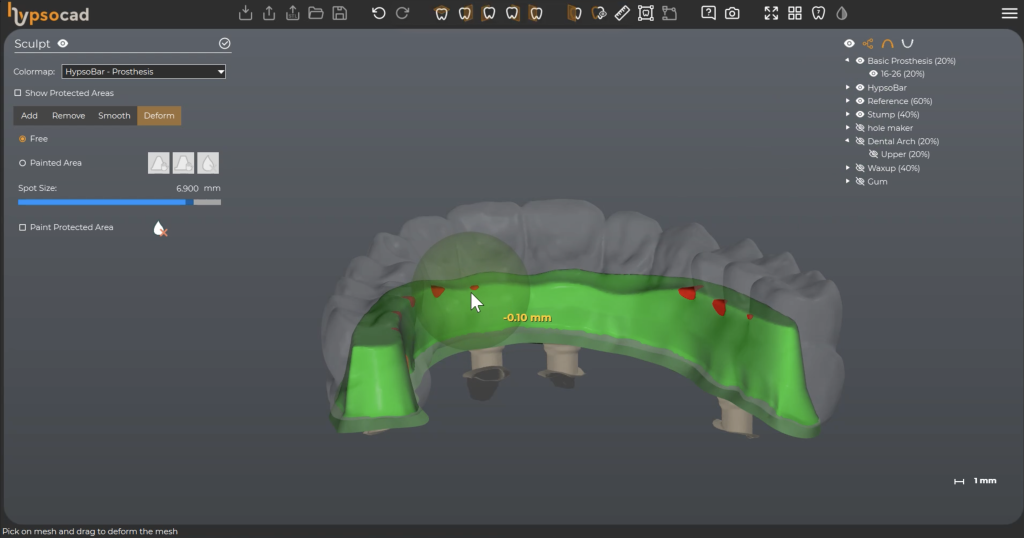
Task: Open the hamburger menu at top right
Action: coord(1008,13)
